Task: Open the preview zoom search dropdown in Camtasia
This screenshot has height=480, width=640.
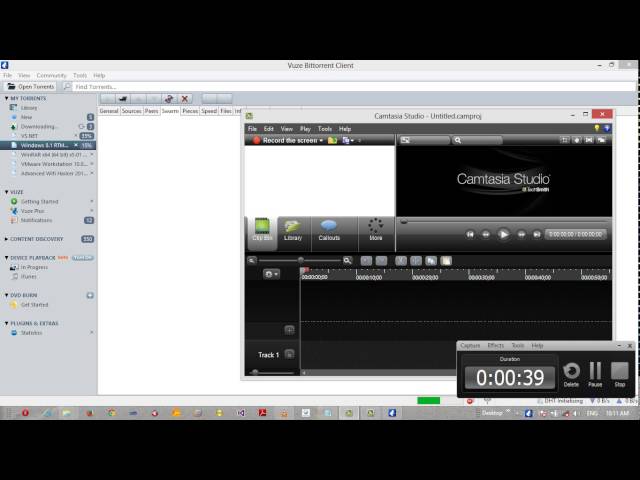Action: tap(477, 140)
